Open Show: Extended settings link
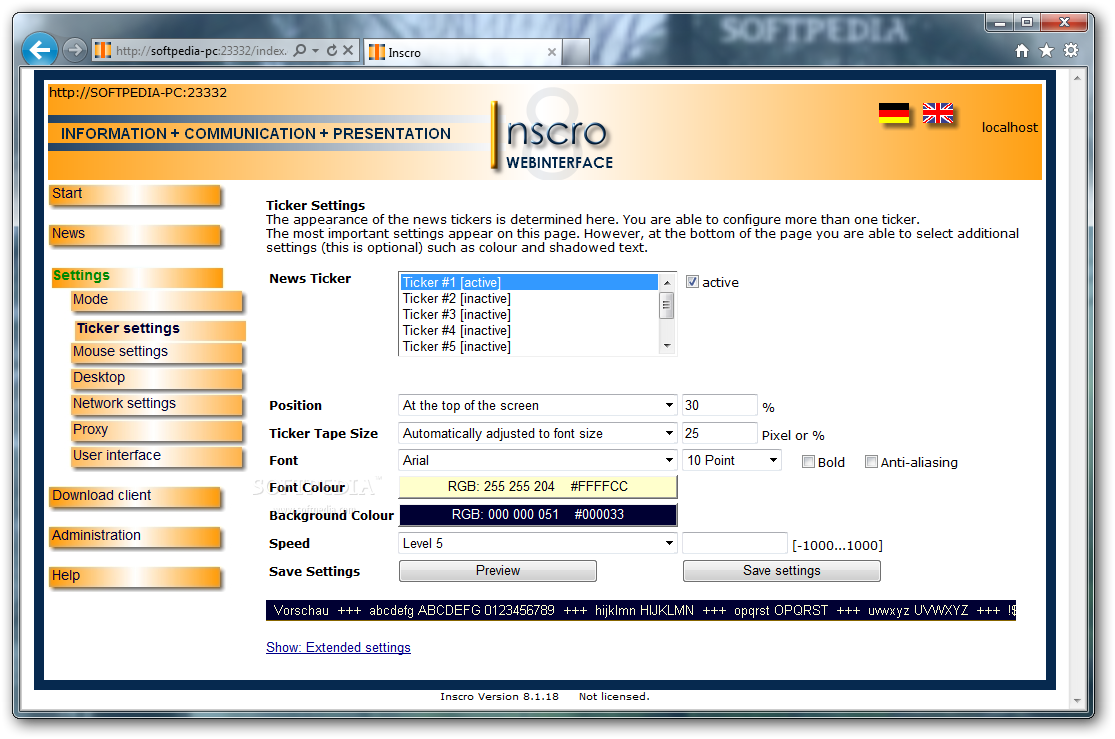The image size is (1115, 739). [x=338, y=648]
